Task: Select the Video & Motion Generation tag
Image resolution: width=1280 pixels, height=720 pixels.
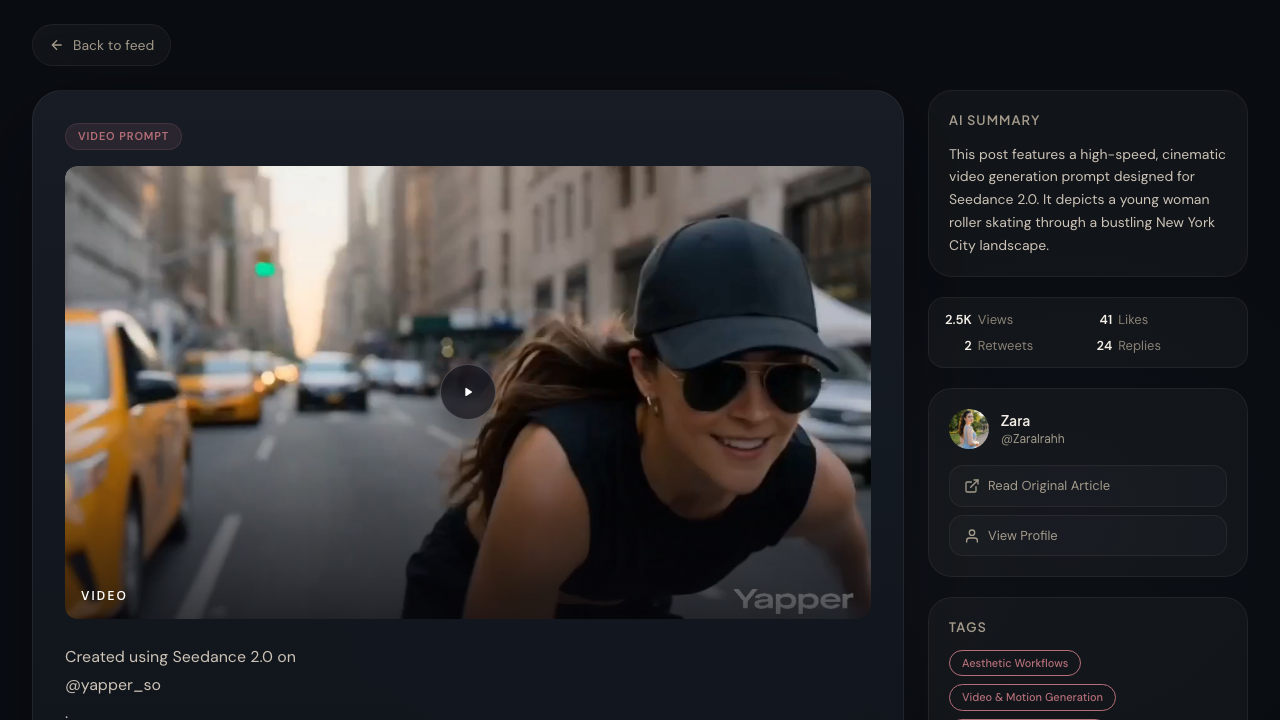Action: [x=1032, y=697]
